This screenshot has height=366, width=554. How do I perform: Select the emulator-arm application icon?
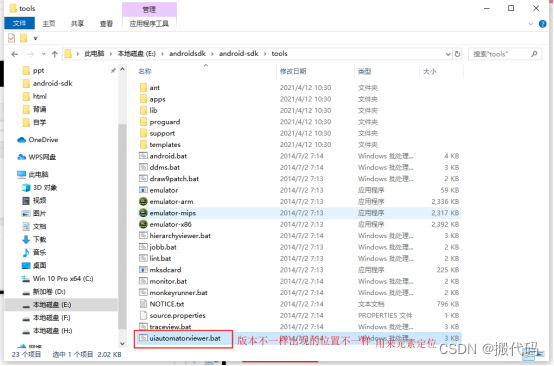click(143, 201)
